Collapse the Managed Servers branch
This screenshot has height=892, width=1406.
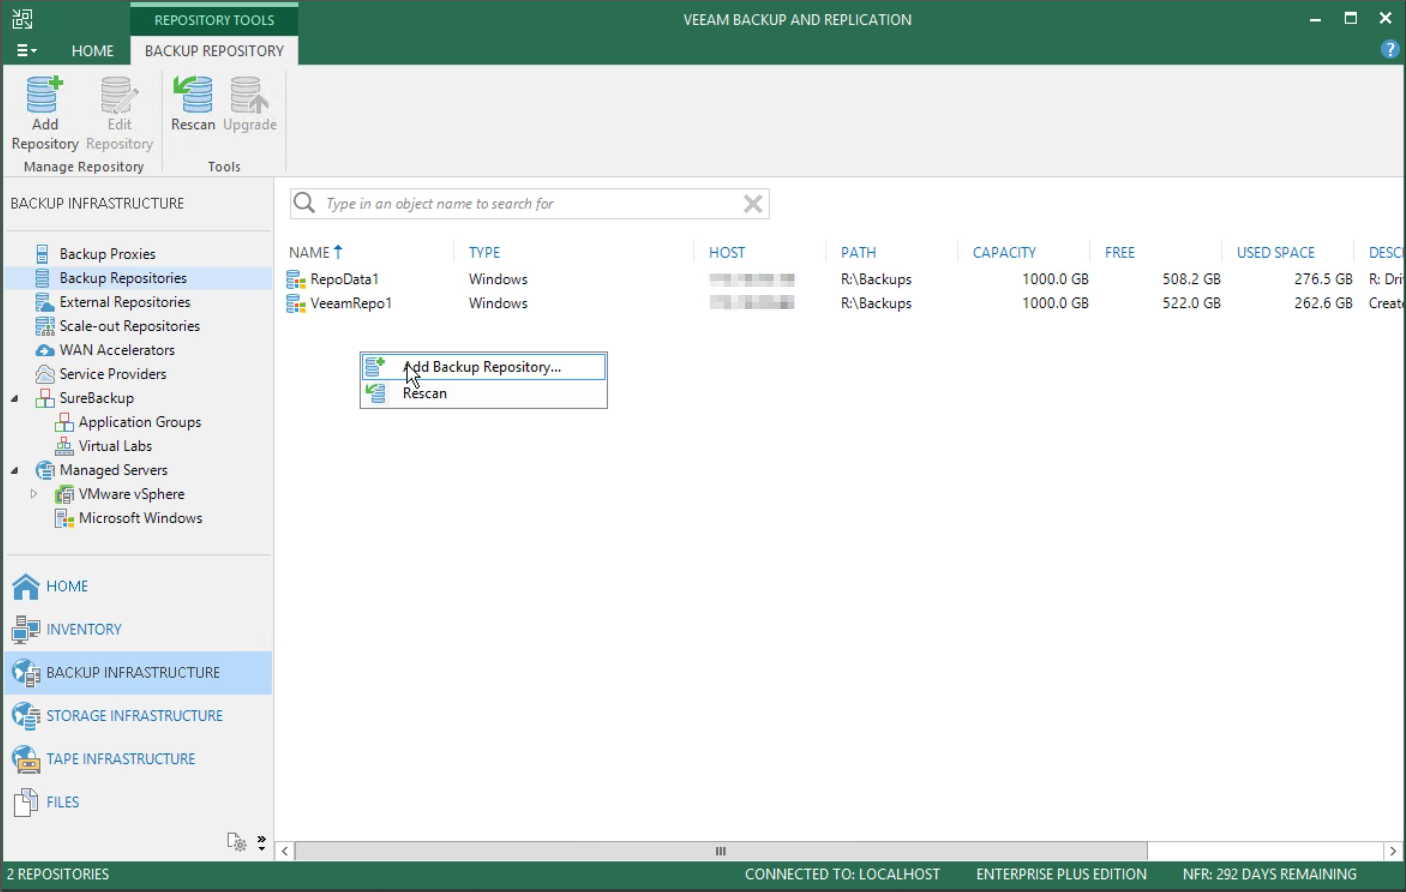(15, 470)
